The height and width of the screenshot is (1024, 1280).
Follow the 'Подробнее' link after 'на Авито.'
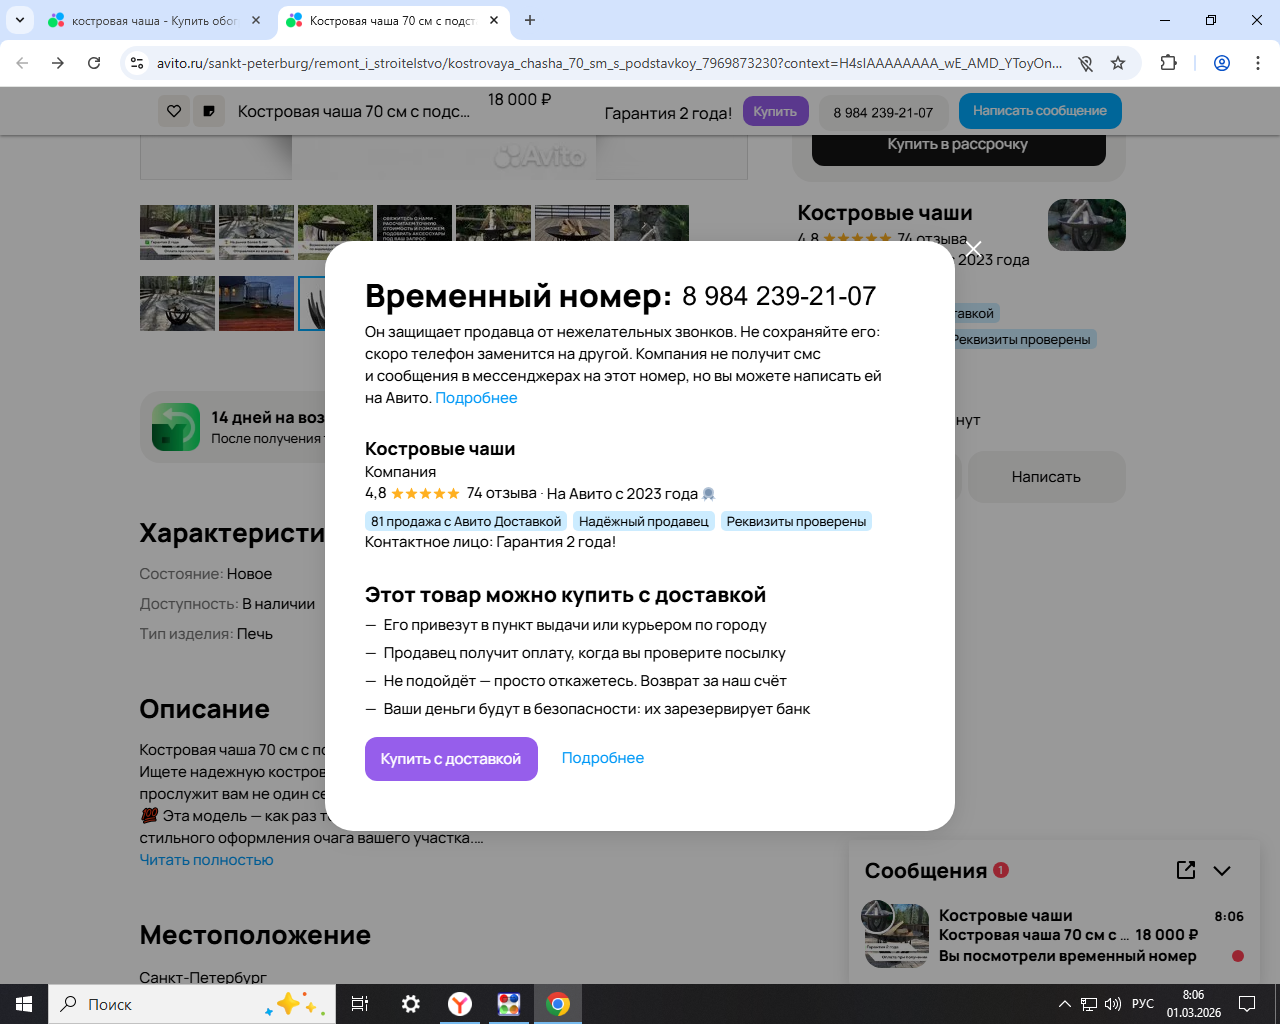(476, 398)
